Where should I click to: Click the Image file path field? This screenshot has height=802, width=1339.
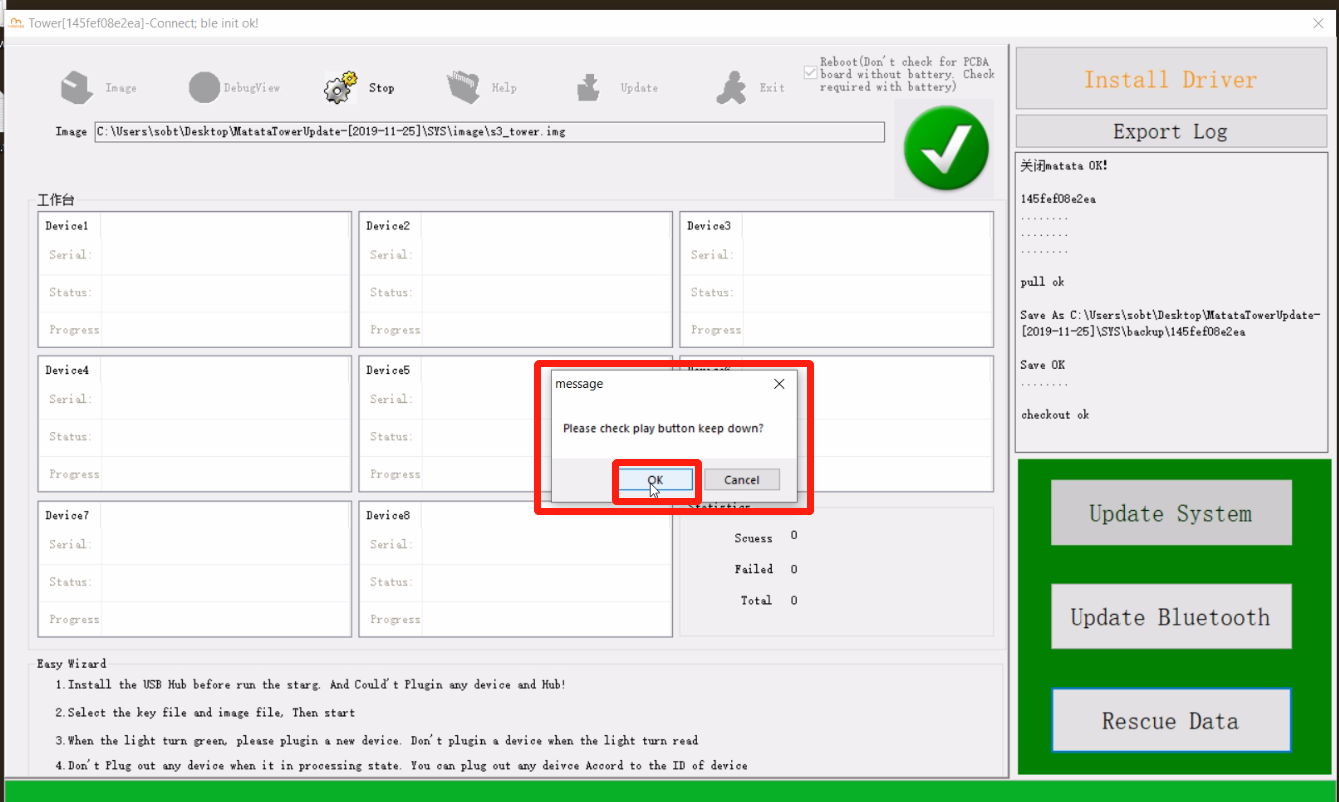pos(490,132)
